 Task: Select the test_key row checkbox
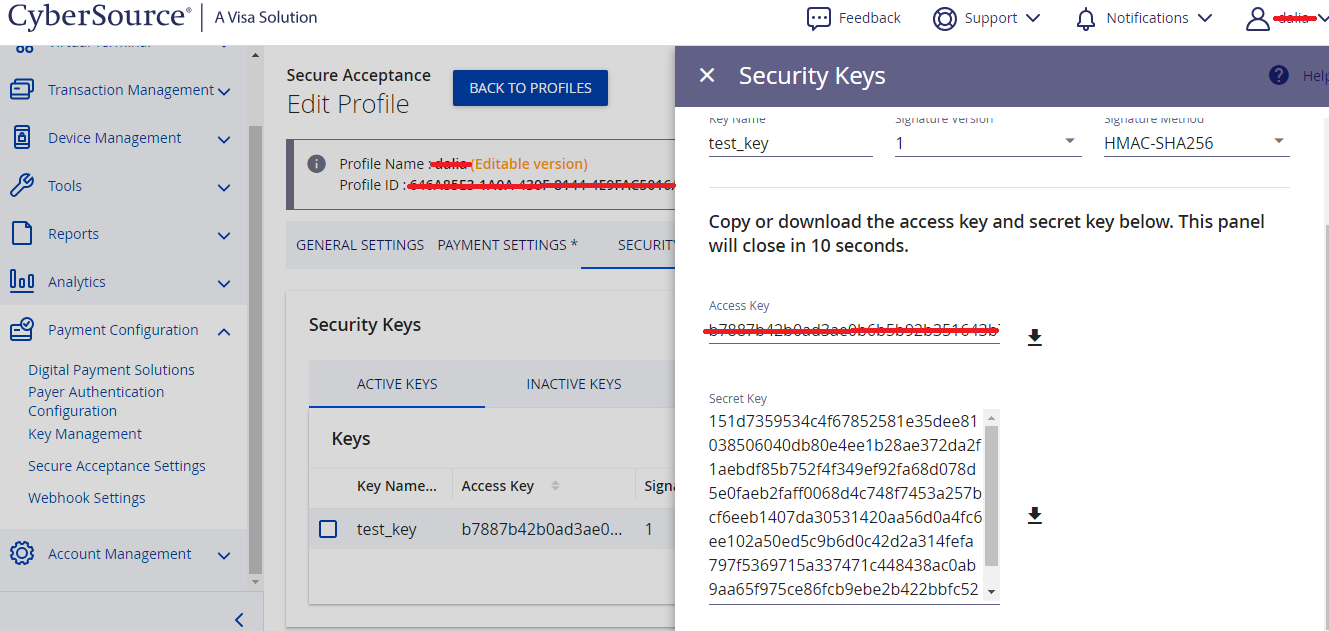coord(328,529)
